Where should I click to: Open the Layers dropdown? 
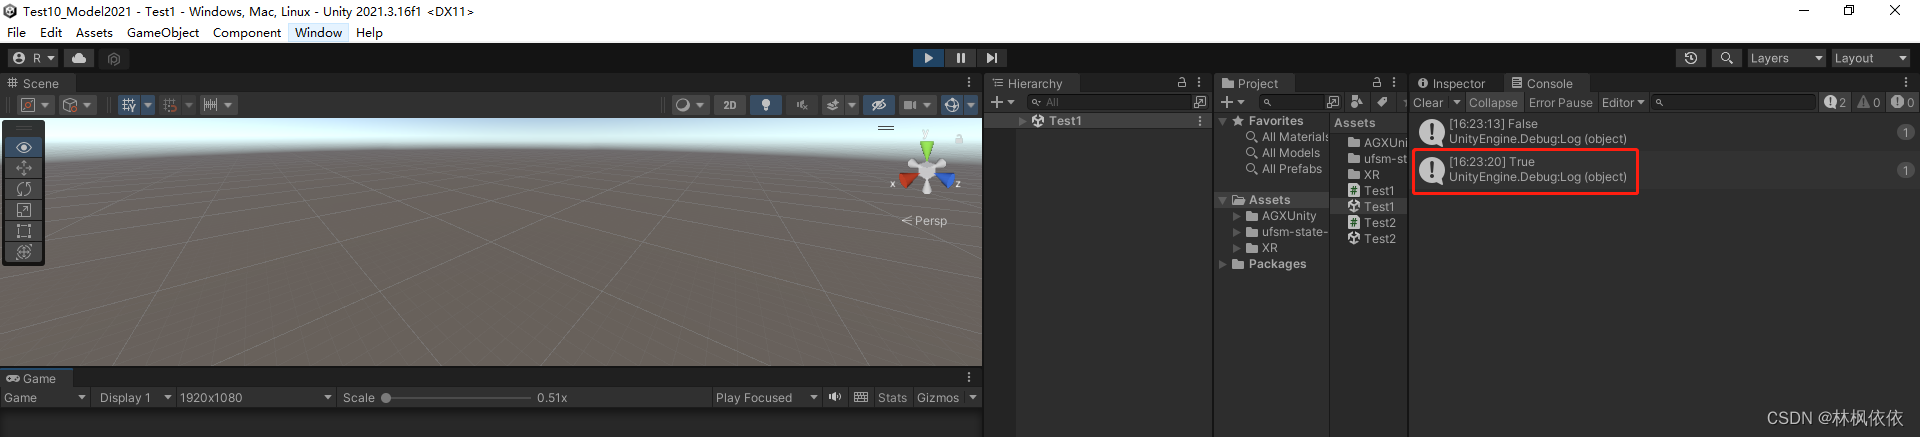tap(1786, 58)
